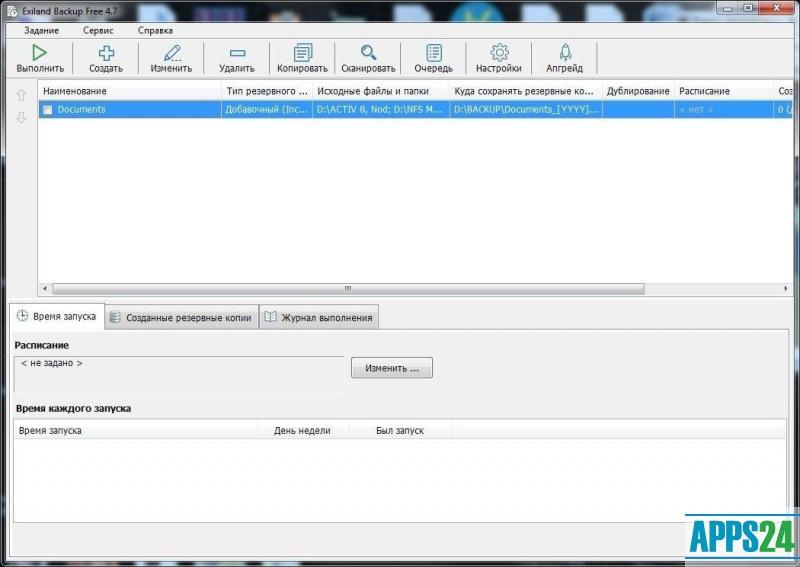Open the Сервис menu
Image resolution: width=800 pixels, height=567 pixels.
98,30
